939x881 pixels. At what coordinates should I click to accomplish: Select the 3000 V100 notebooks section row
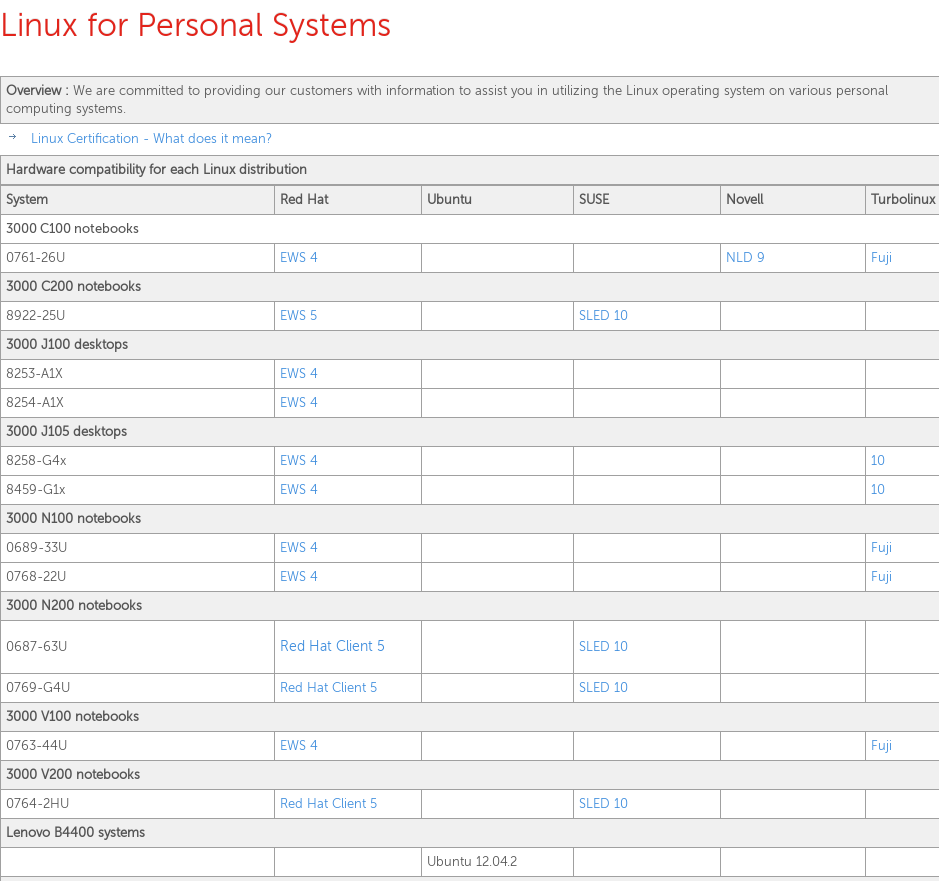[x=470, y=717]
